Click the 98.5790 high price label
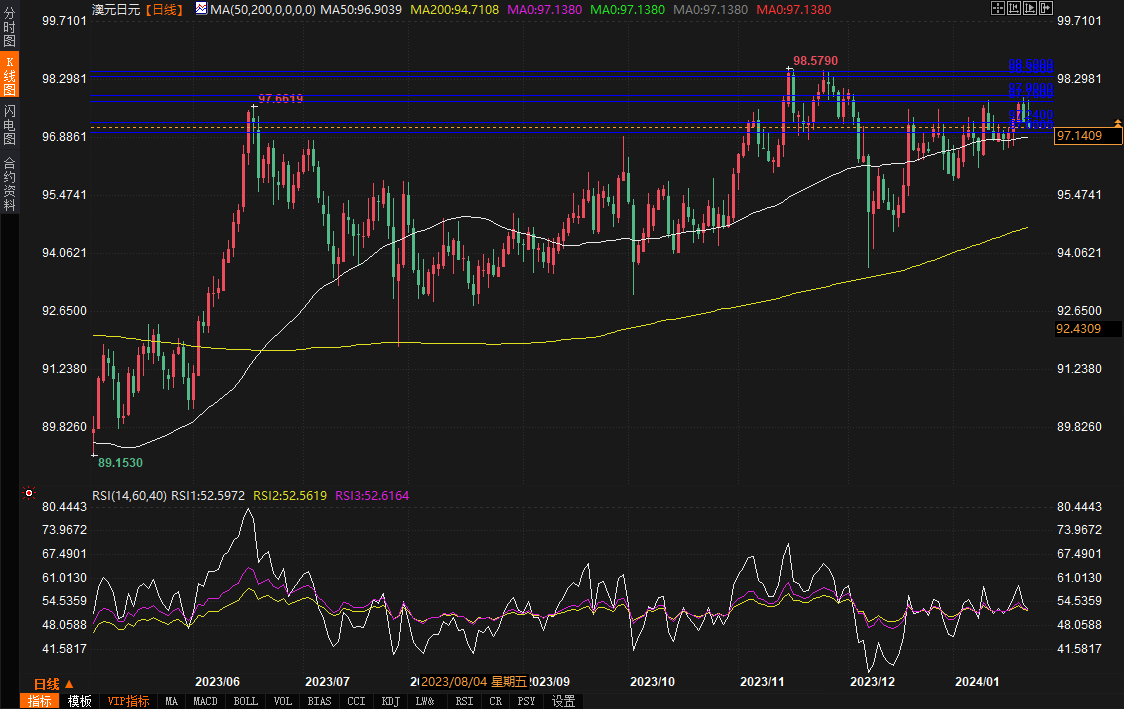 tap(815, 61)
